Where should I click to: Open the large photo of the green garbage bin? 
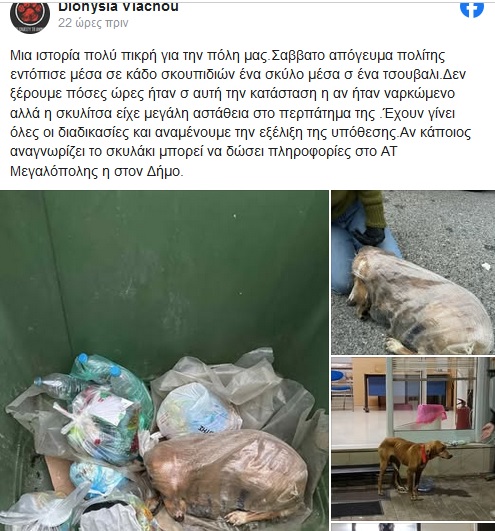(x=164, y=361)
